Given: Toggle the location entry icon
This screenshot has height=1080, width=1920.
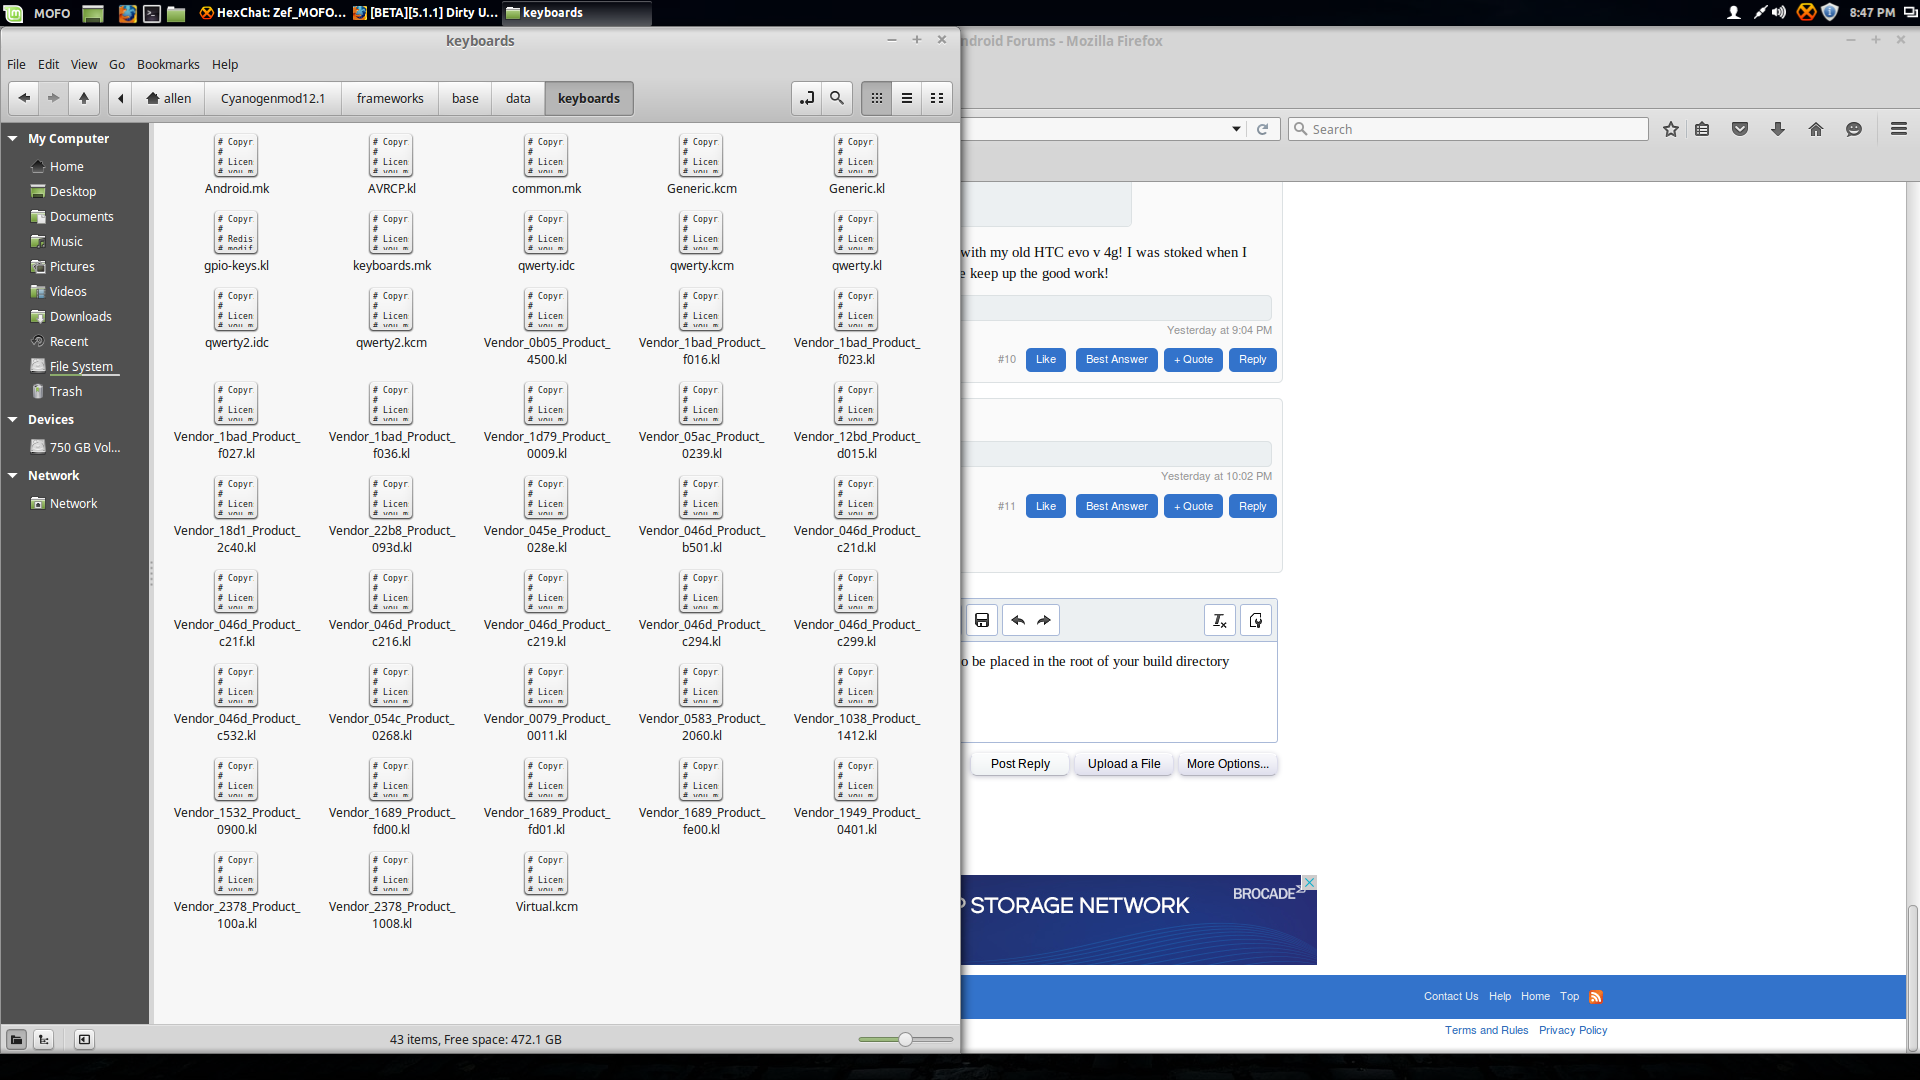Looking at the screenshot, I should click(x=806, y=98).
